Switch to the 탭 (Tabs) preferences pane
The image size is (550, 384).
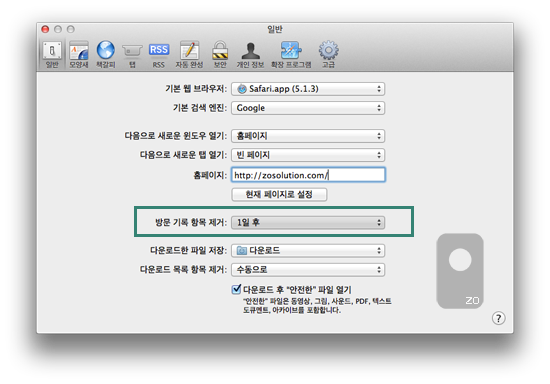point(132,54)
